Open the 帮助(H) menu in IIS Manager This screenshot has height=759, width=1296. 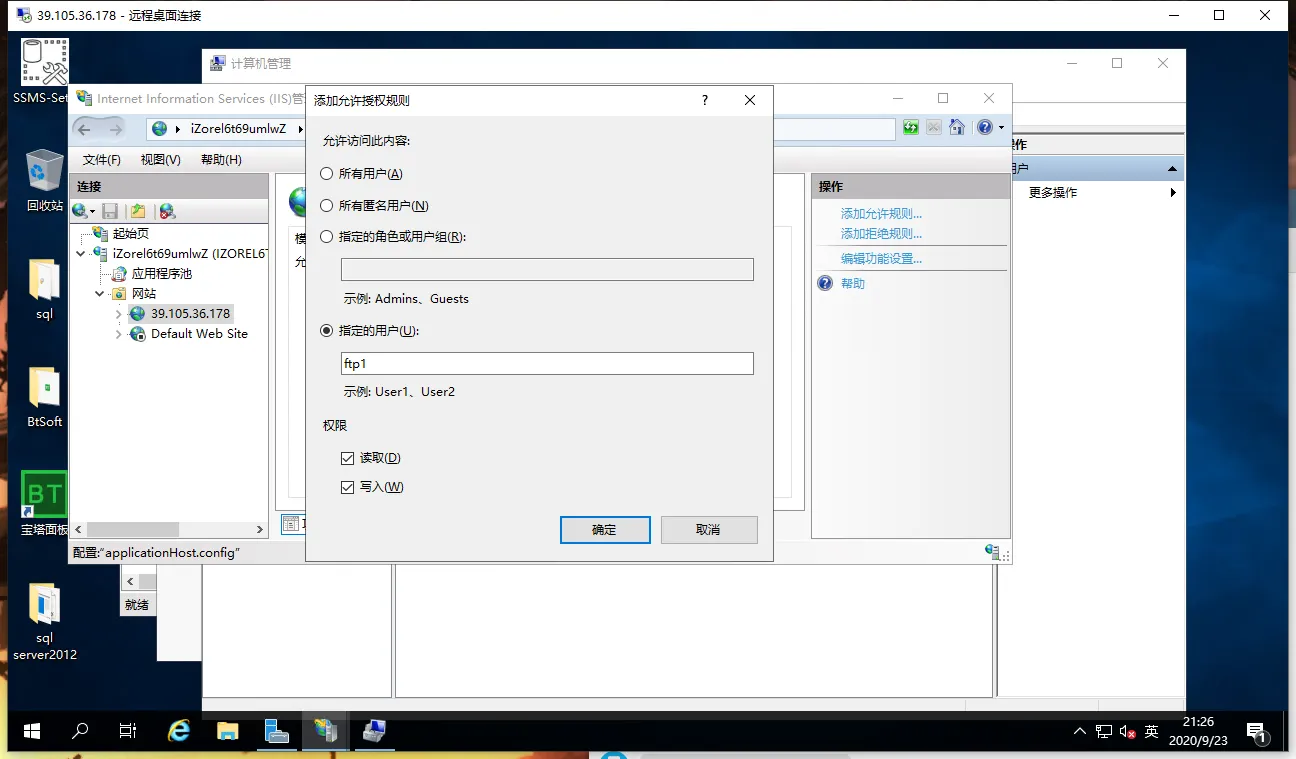(x=221, y=160)
